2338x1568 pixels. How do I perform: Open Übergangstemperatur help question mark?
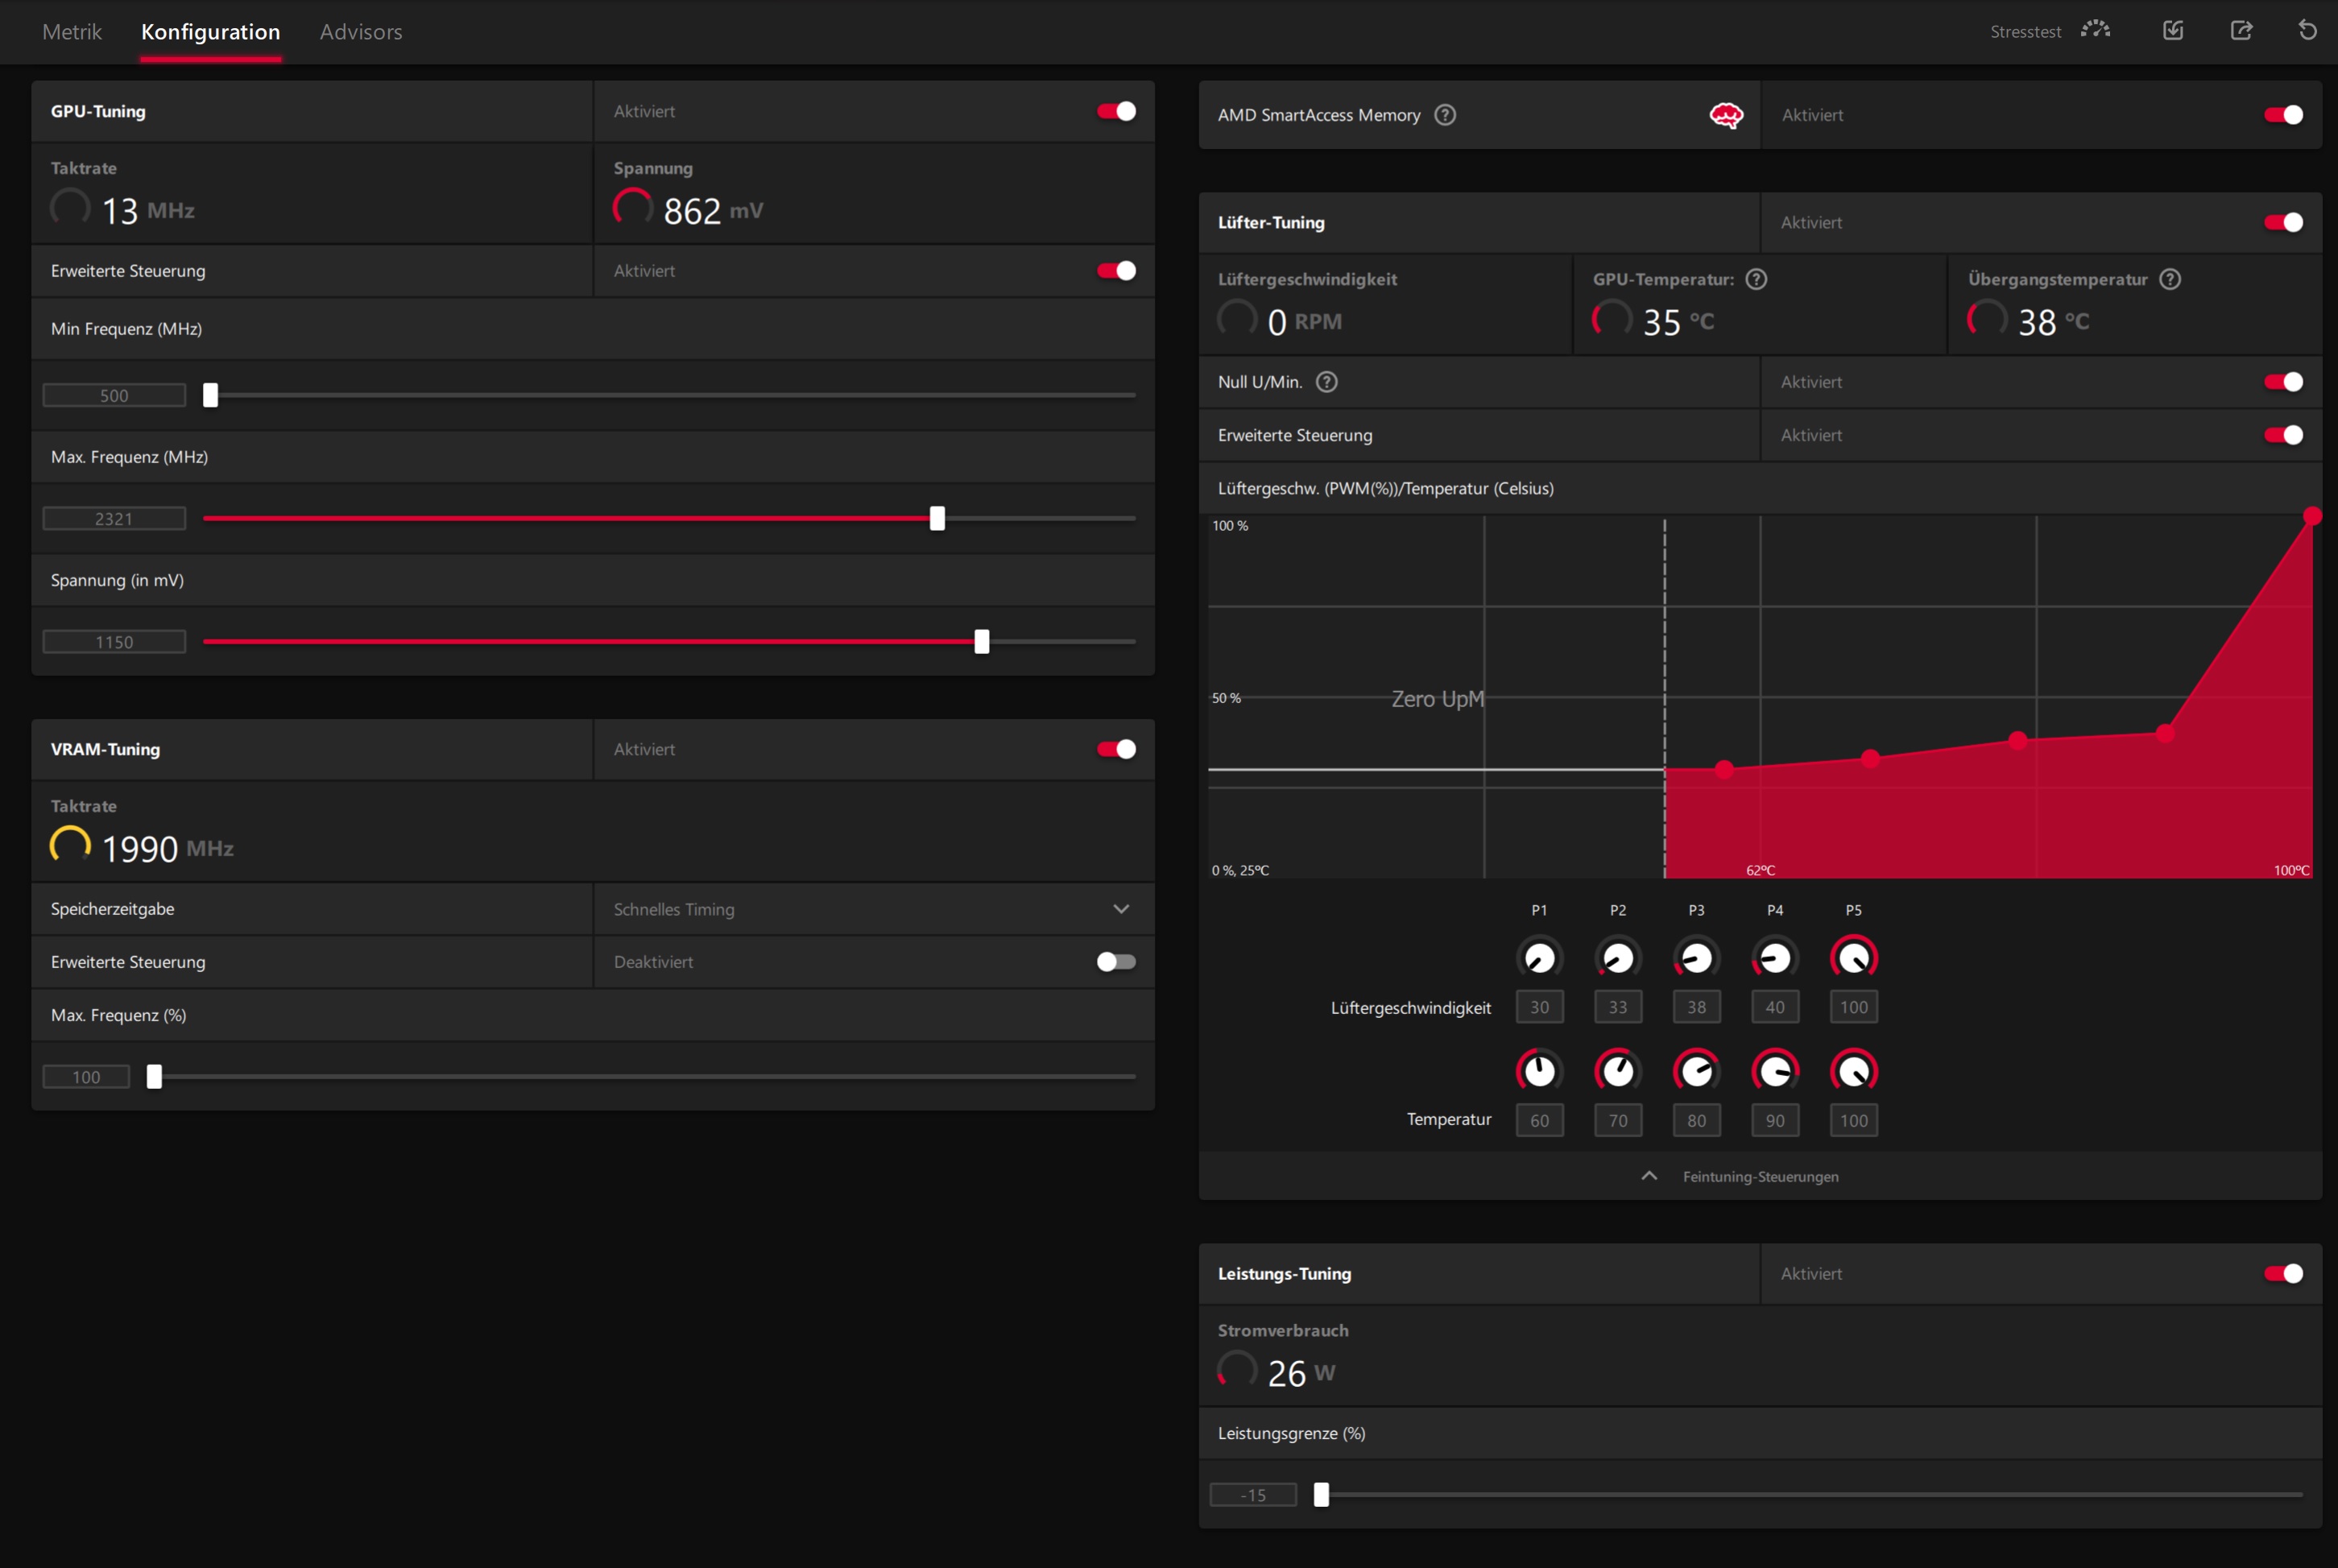2170,279
